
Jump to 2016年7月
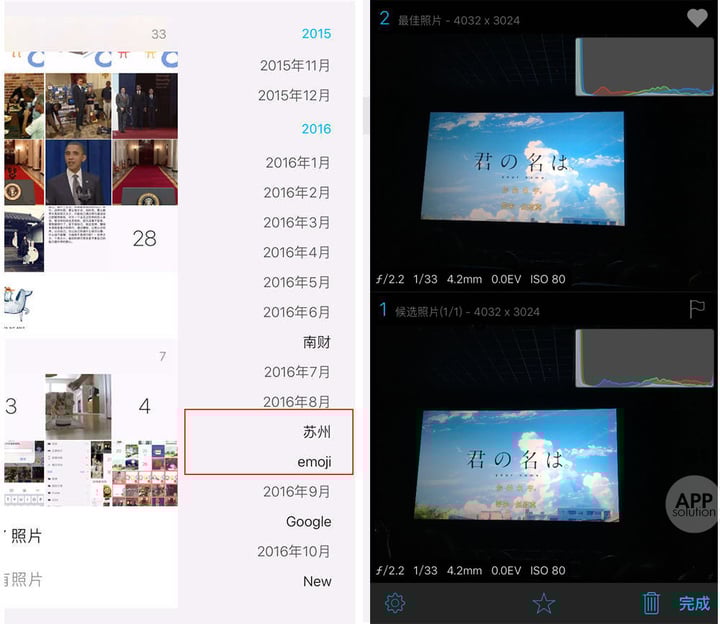click(297, 371)
